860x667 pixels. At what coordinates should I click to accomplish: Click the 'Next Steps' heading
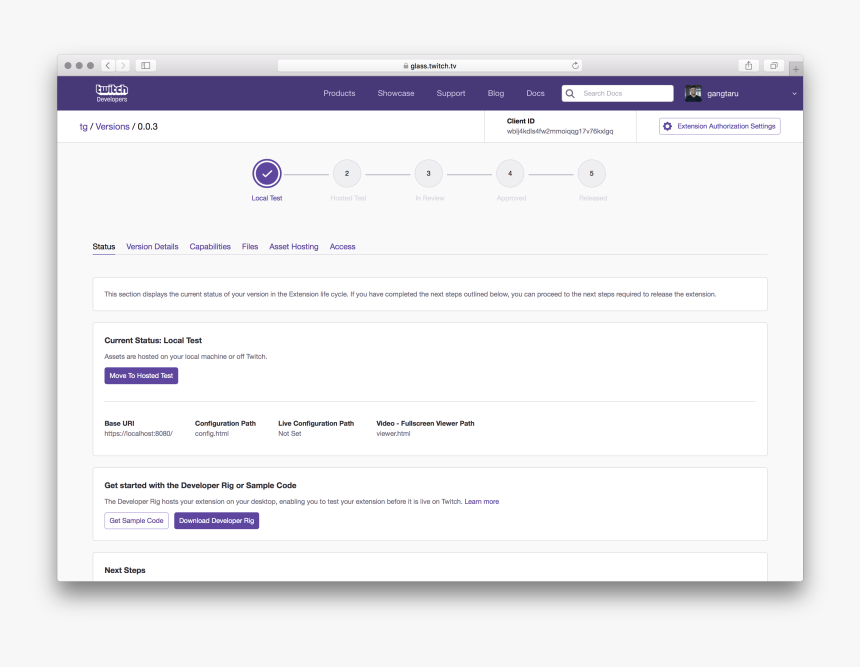(125, 570)
